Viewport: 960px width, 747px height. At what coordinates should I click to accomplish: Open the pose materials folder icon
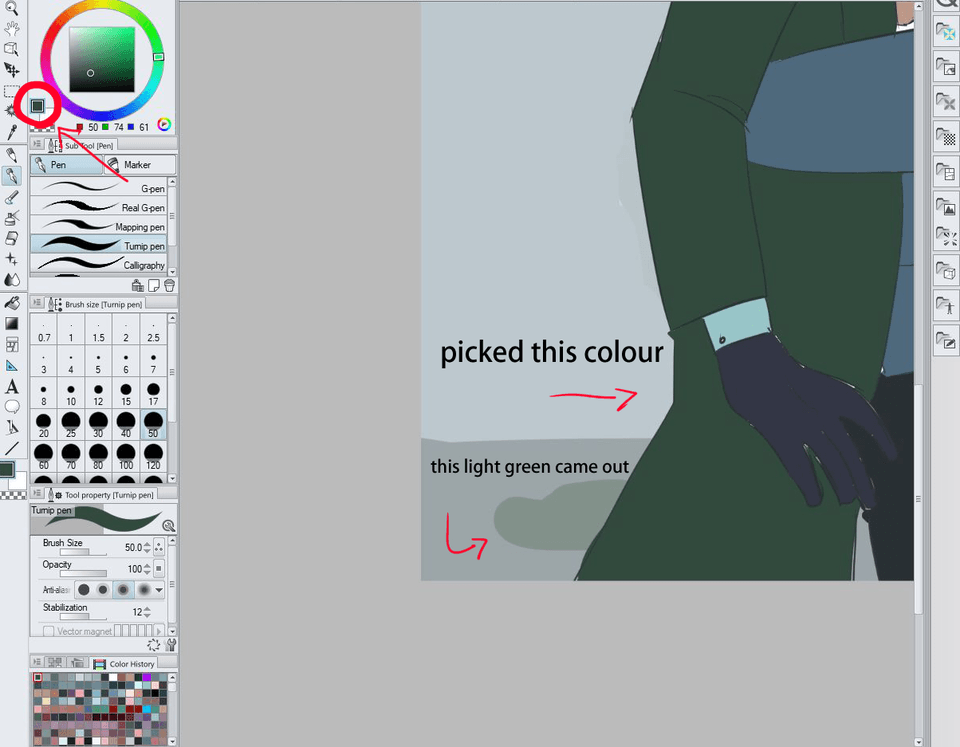coord(945,305)
